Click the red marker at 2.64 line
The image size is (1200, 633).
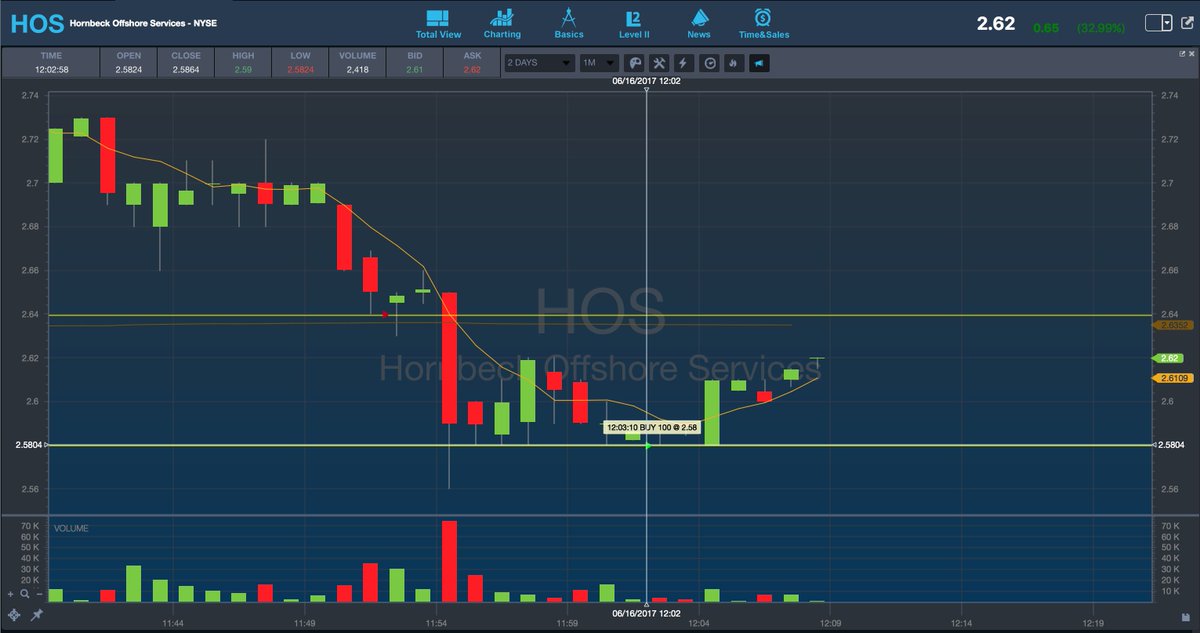click(385, 315)
